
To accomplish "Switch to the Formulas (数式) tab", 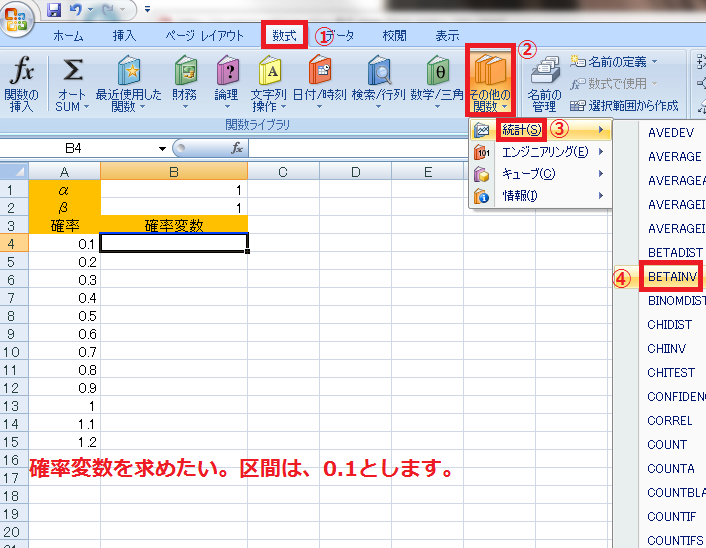I will pyautogui.click(x=285, y=35).
